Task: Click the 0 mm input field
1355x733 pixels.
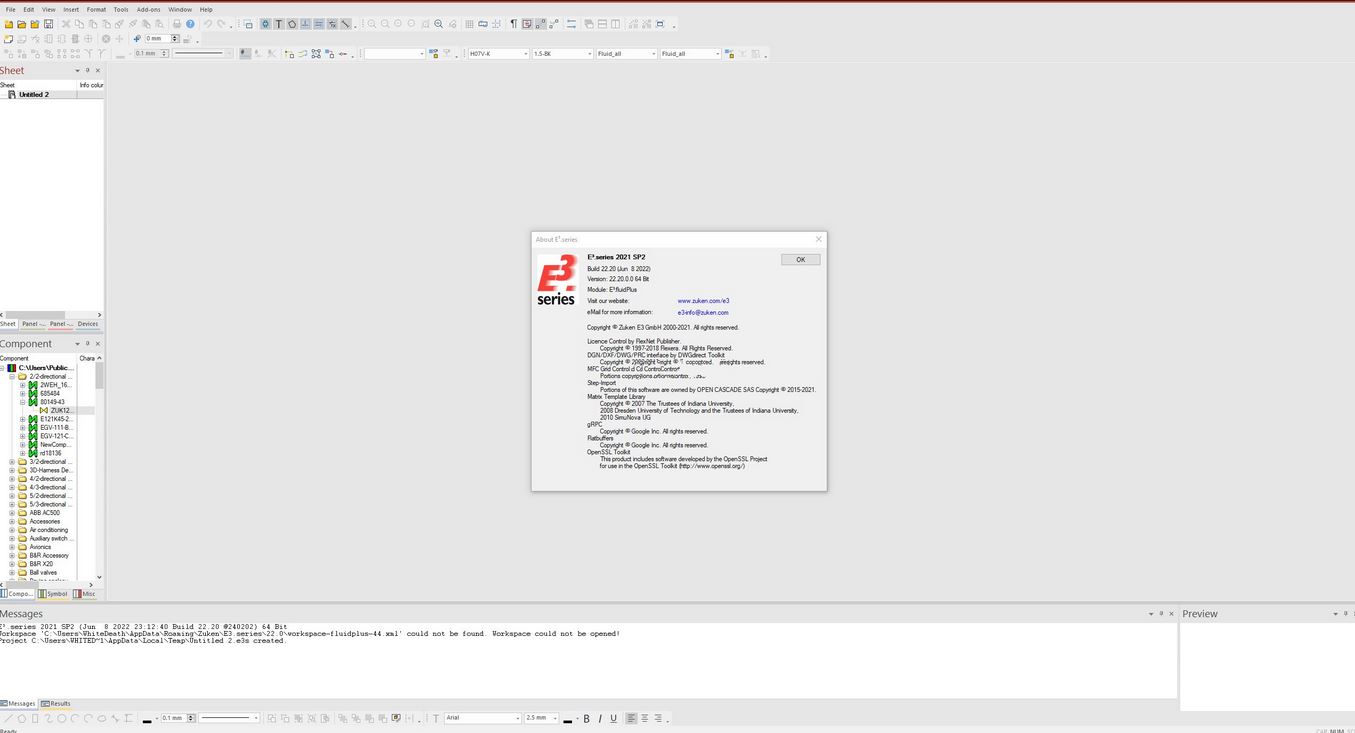Action: [x=157, y=39]
